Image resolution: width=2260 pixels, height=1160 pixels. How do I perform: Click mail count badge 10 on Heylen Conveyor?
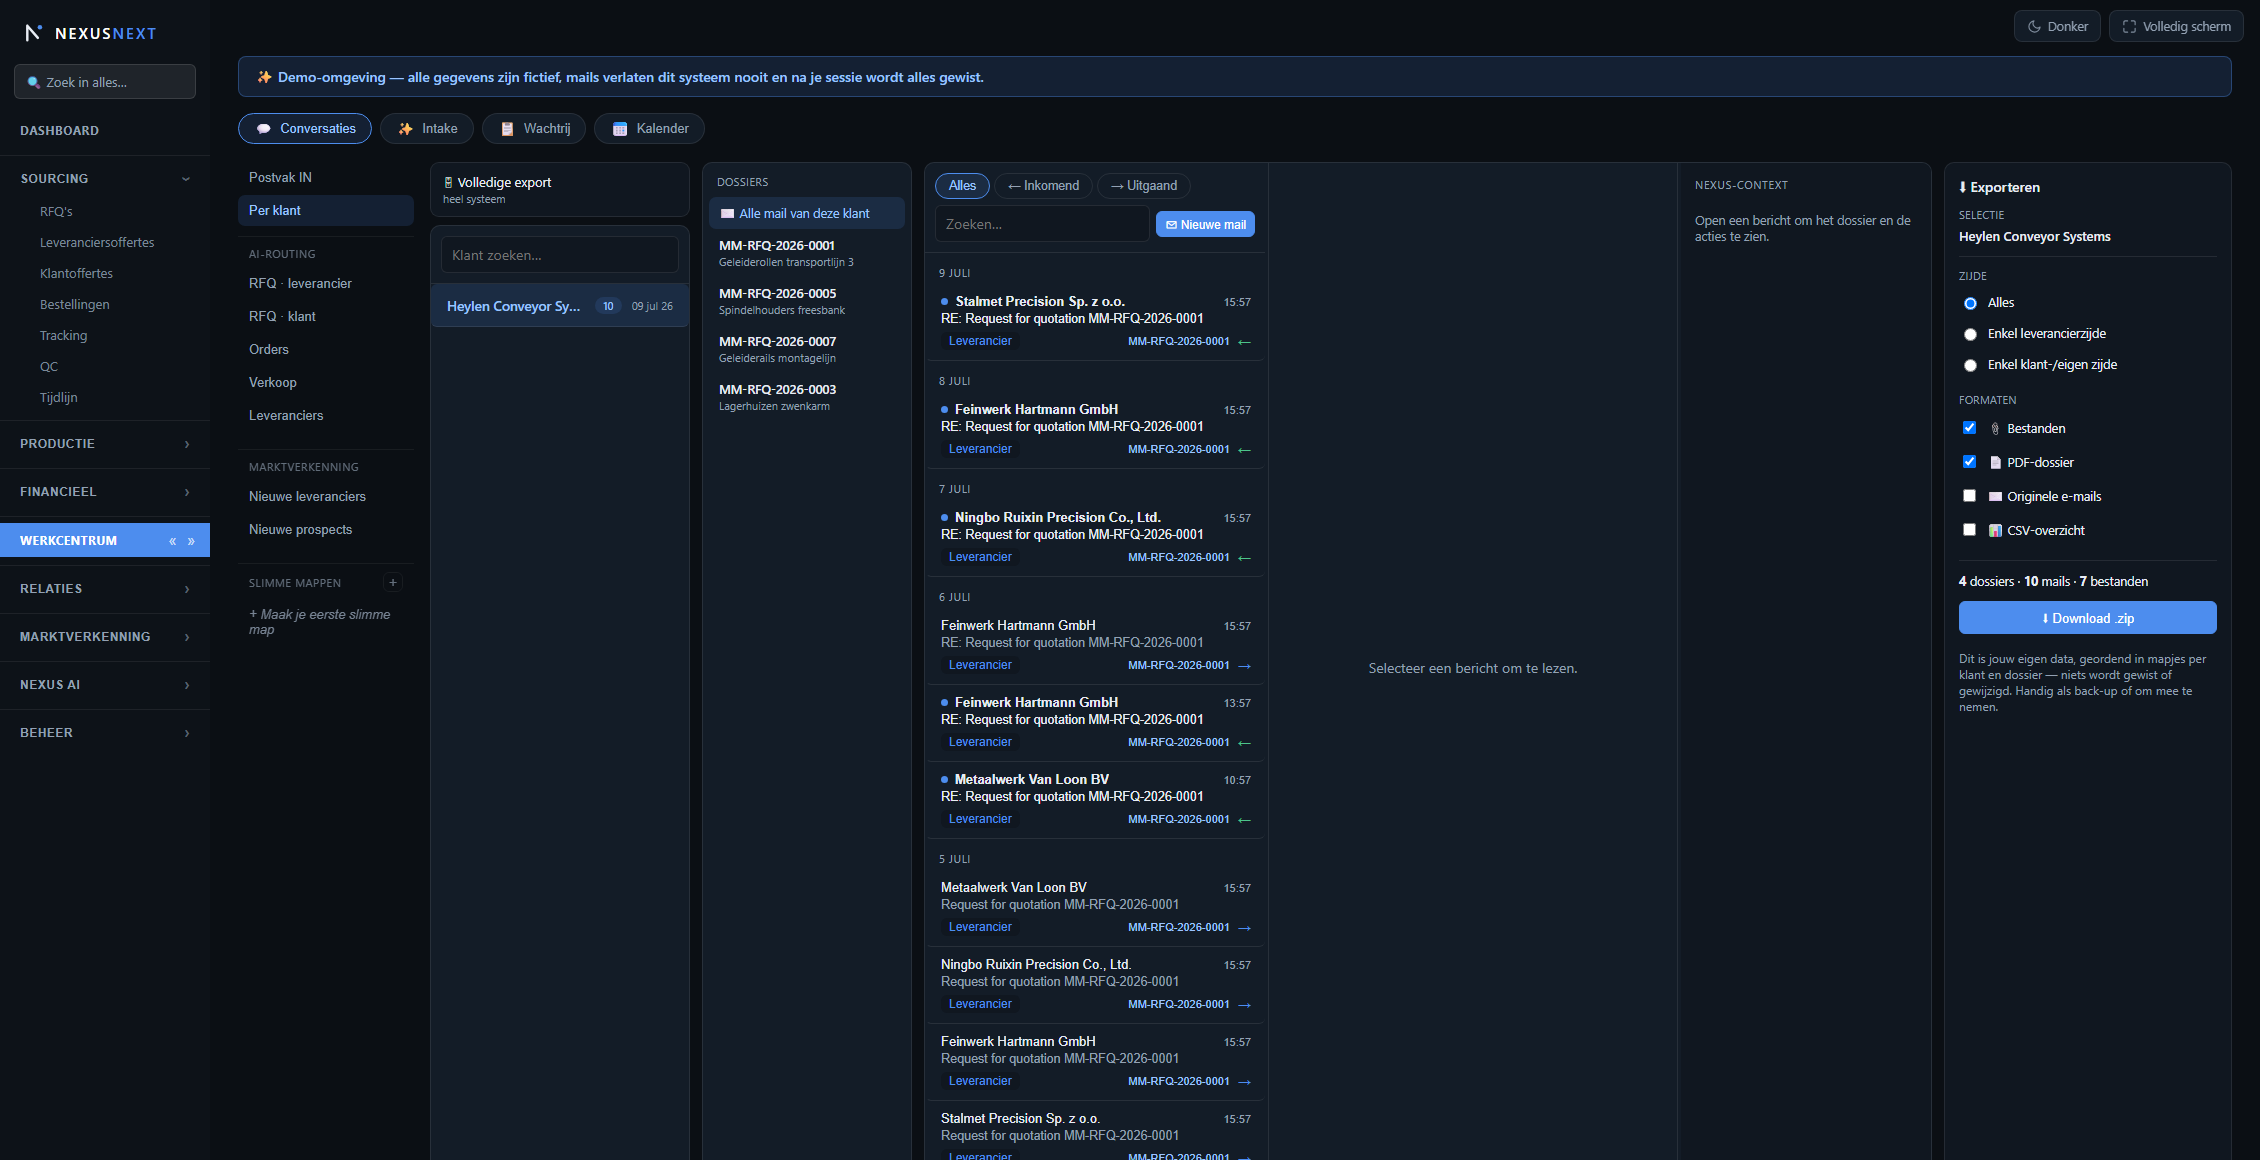click(x=608, y=306)
